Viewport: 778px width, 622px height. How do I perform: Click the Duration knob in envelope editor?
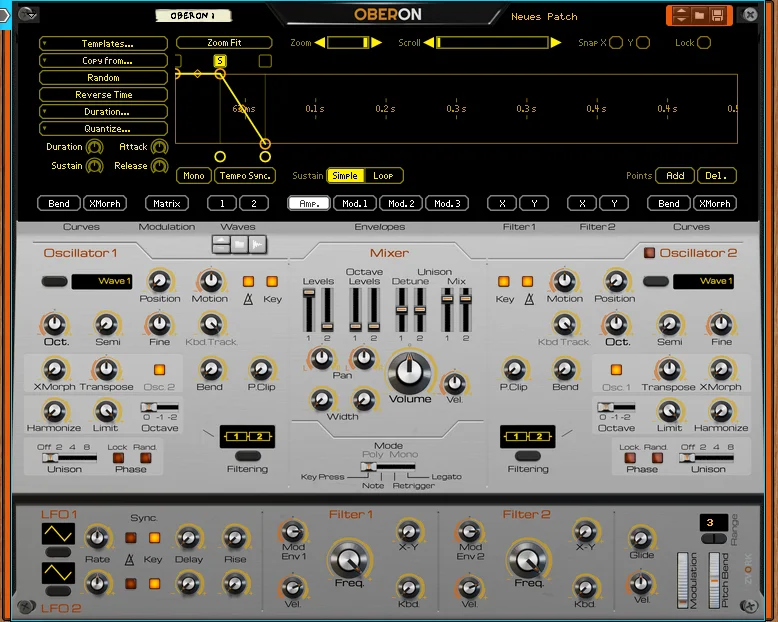coord(94,147)
